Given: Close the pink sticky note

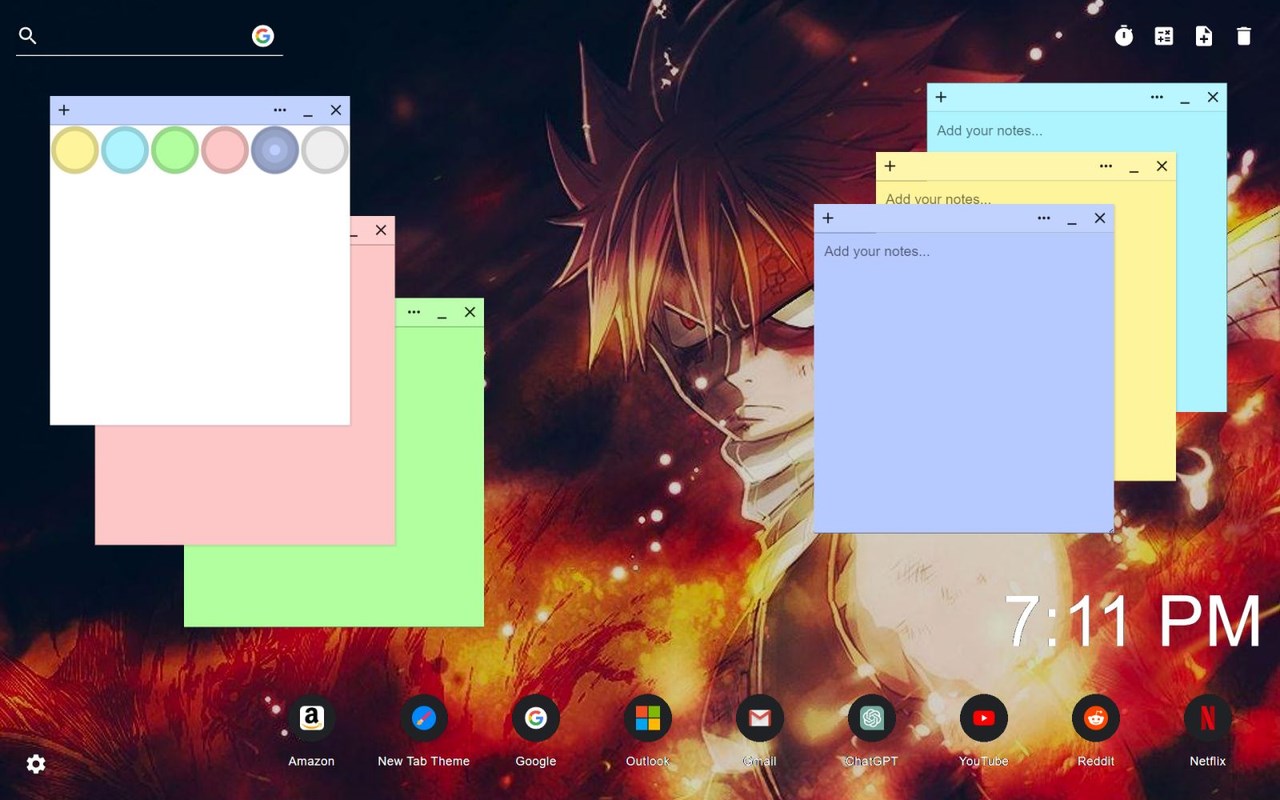Looking at the screenshot, I should (x=381, y=230).
